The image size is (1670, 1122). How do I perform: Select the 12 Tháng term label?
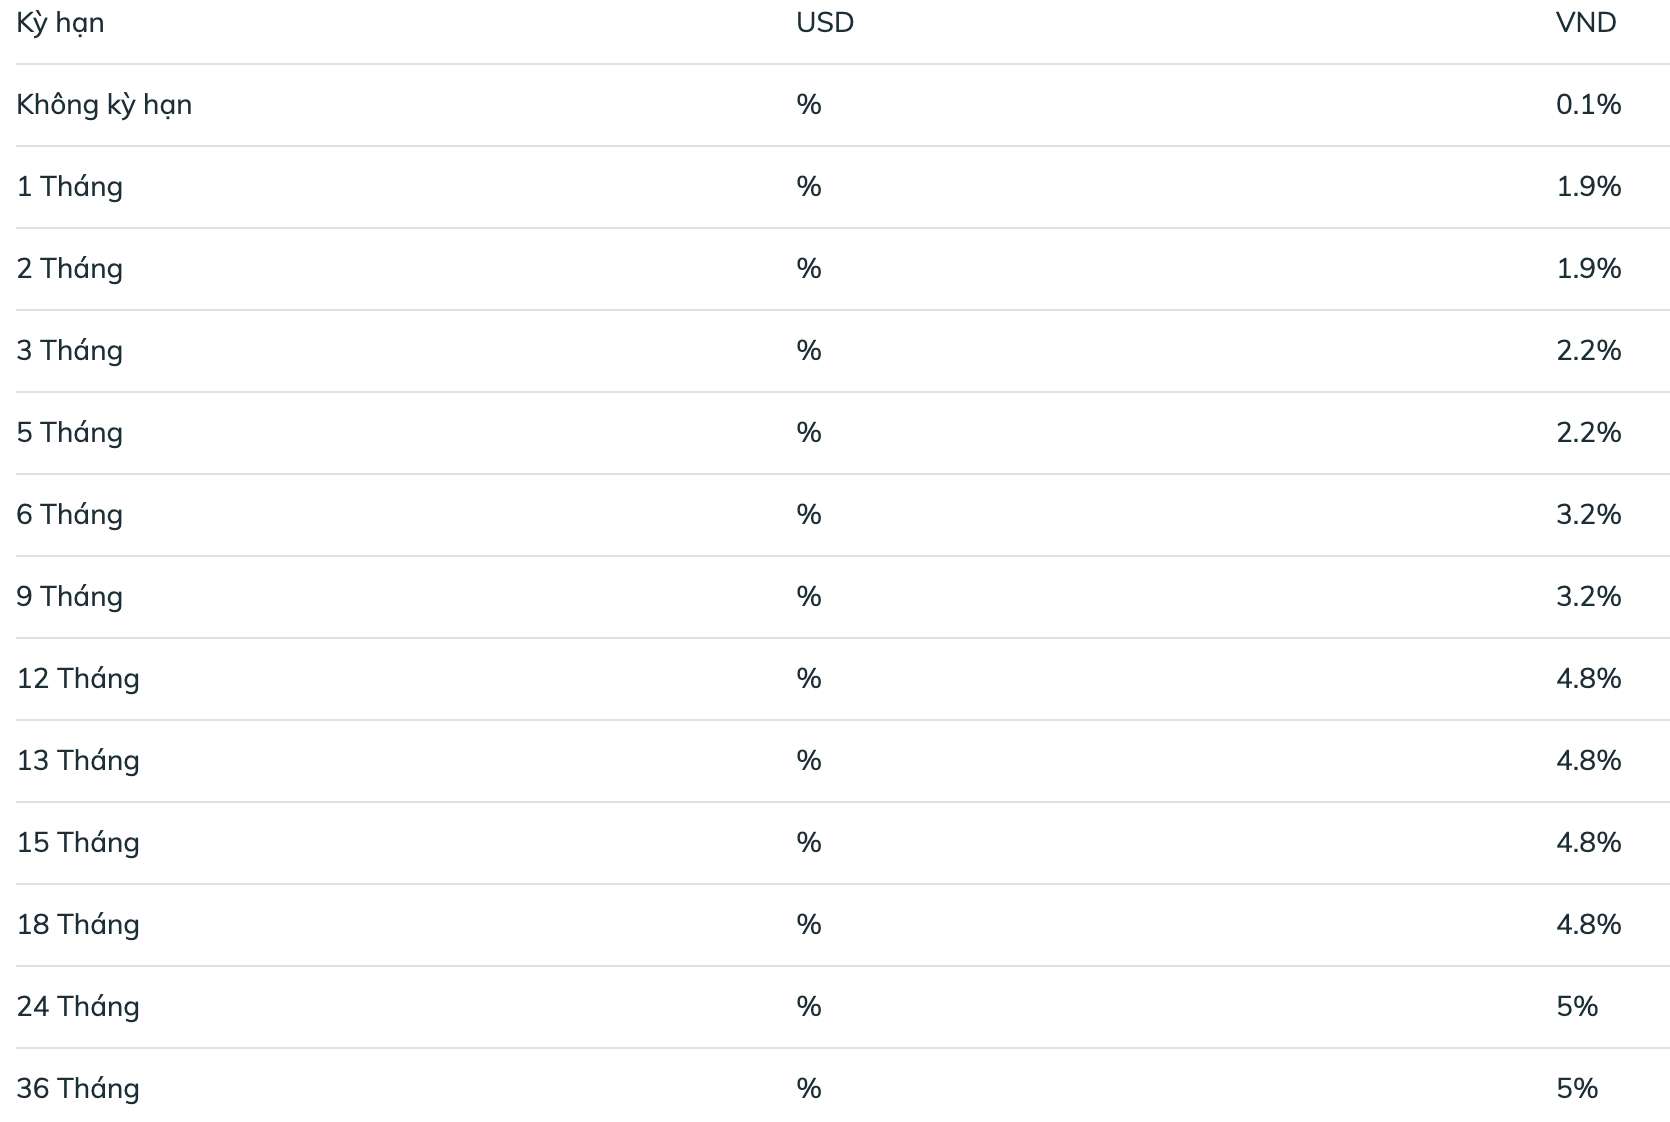pyautogui.click(x=78, y=679)
